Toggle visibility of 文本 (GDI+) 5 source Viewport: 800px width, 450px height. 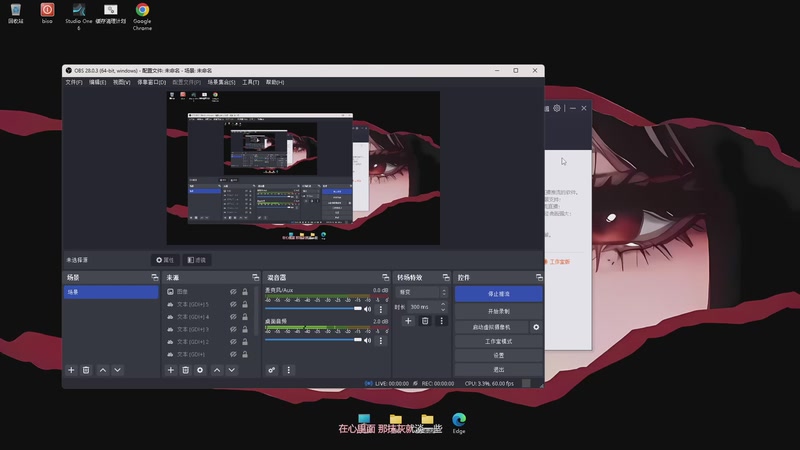(x=233, y=304)
